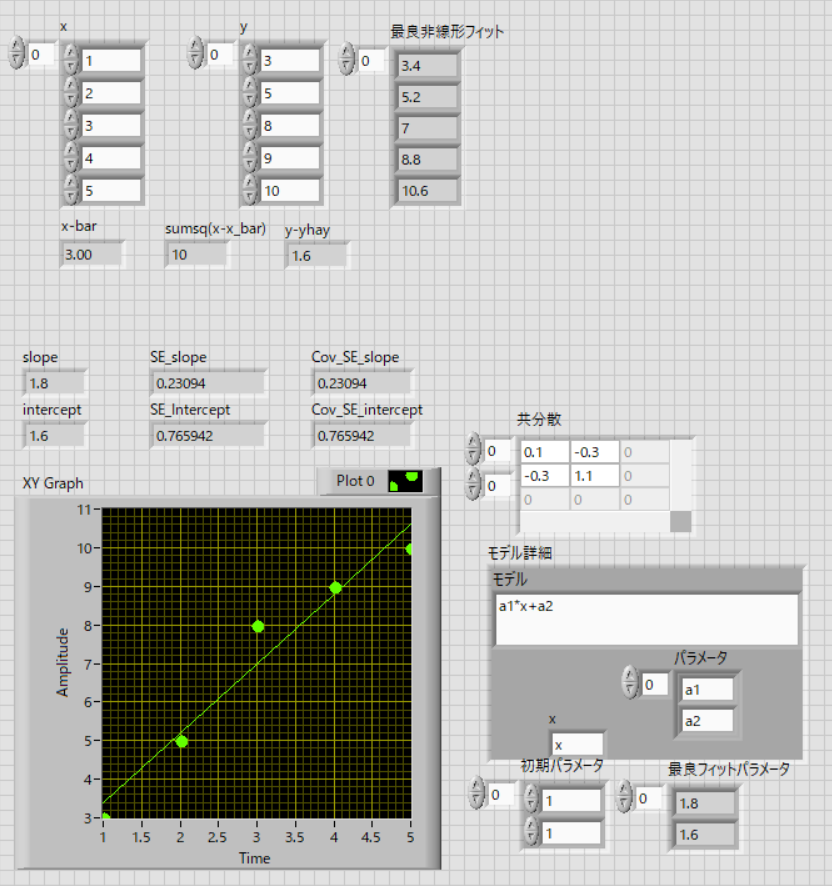
Task: Click the first x array value field containing 1
Action: [x=110, y=61]
